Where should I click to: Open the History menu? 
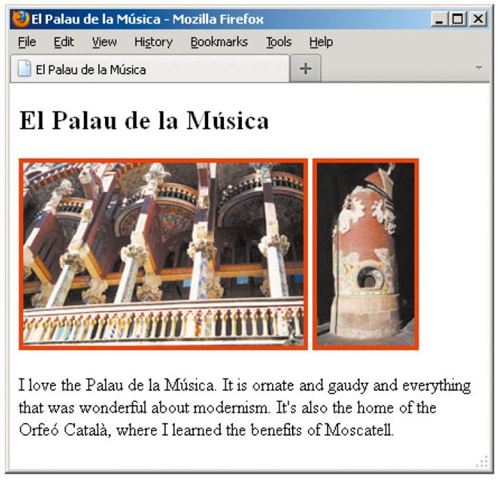pos(153,42)
